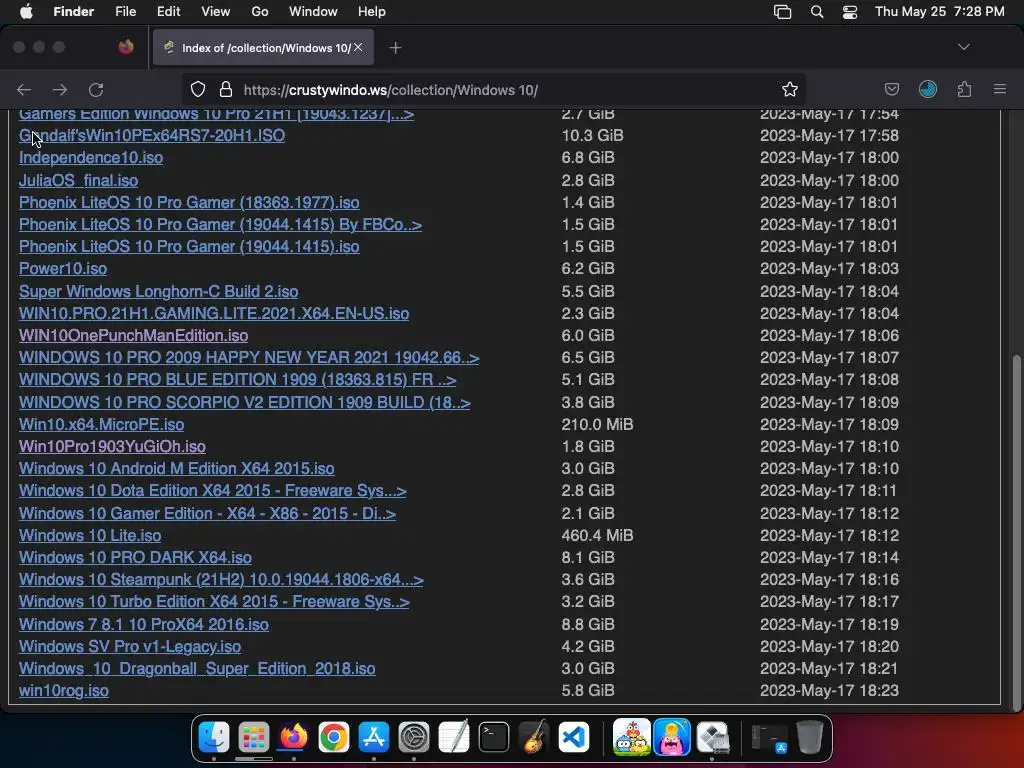This screenshot has height=768, width=1024.
Task: Open the tracking protection shield icon
Action: click(x=198, y=89)
